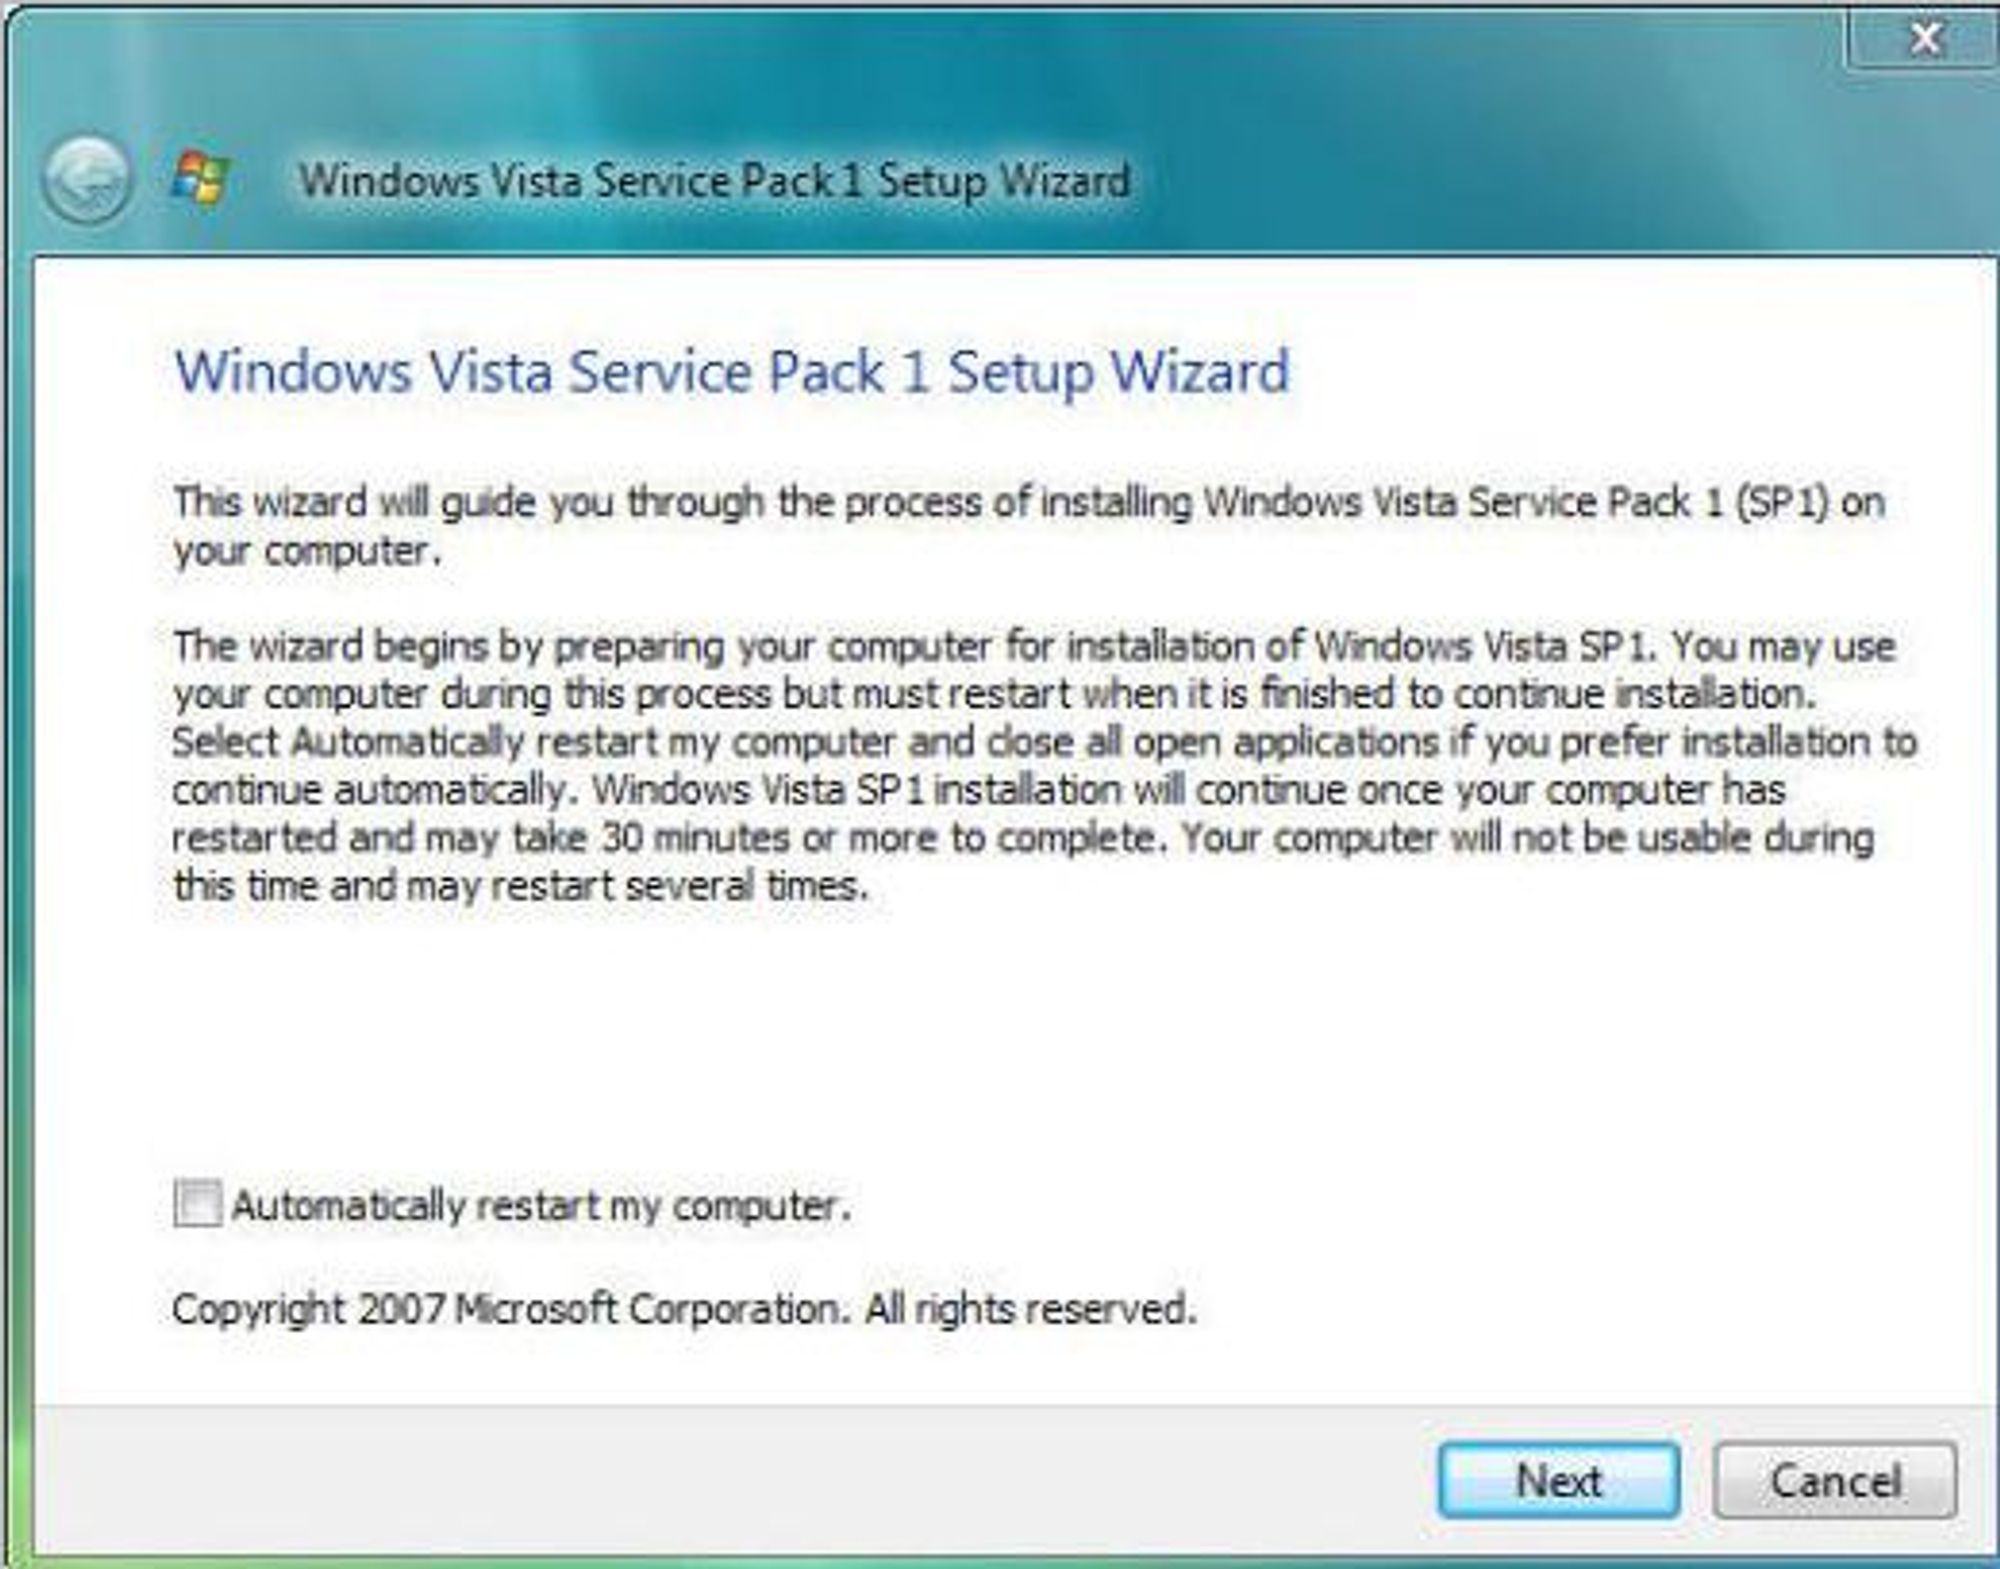Click the Windows flag logo icon
The height and width of the screenshot is (1569, 2000).
(x=201, y=178)
